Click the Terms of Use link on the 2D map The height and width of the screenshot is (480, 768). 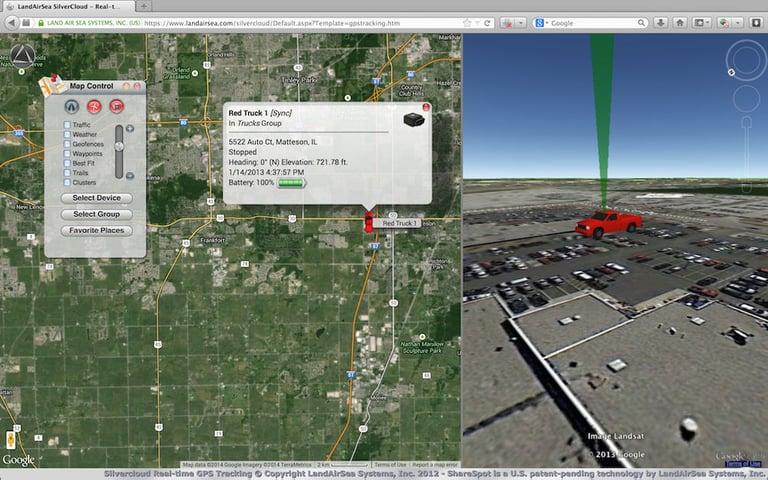click(x=390, y=464)
